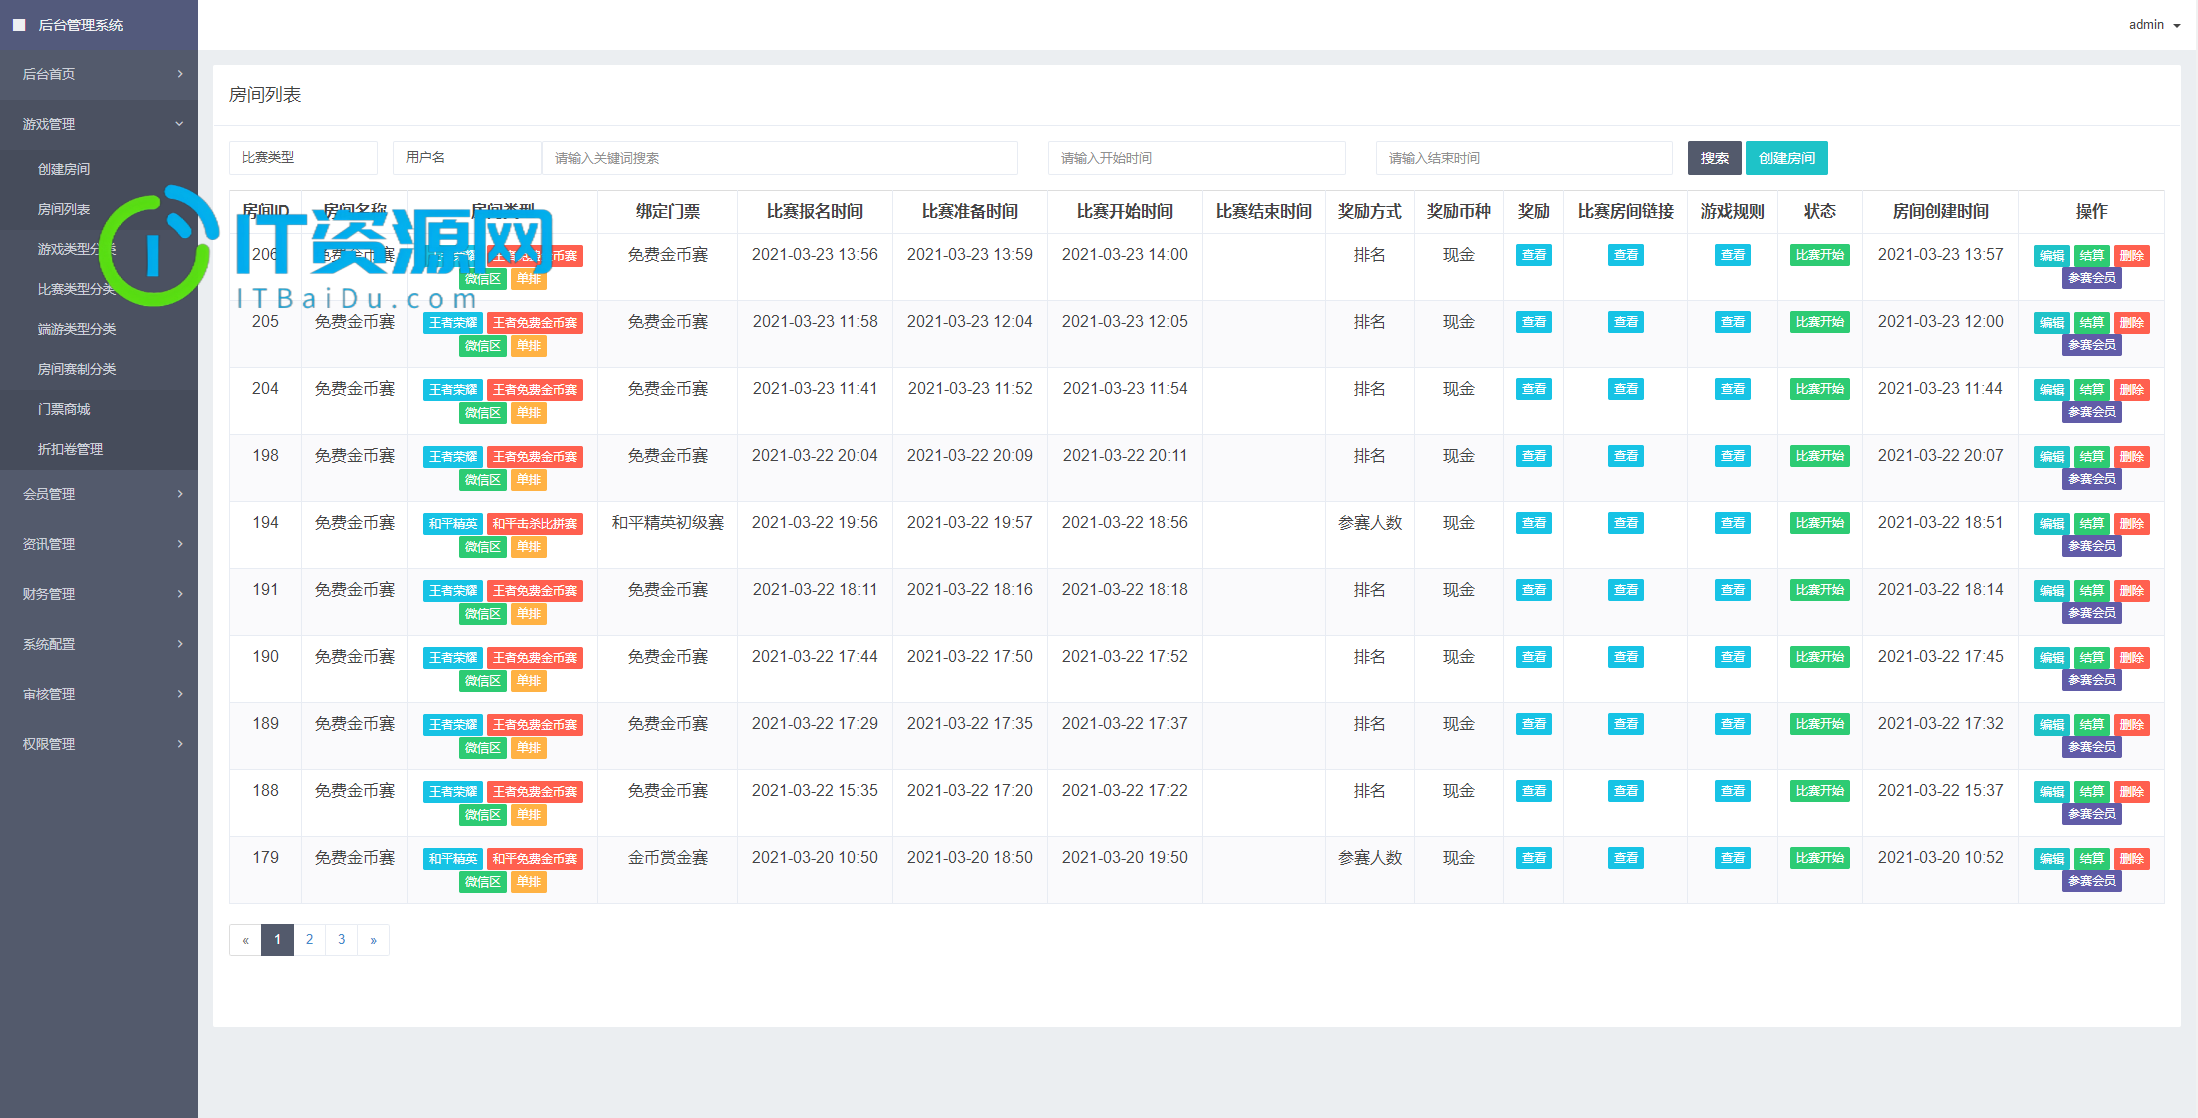Screen dimensions: 2198x1118
Task: Expand the 审核管理 sidebar menu
Action: [99, 694]
